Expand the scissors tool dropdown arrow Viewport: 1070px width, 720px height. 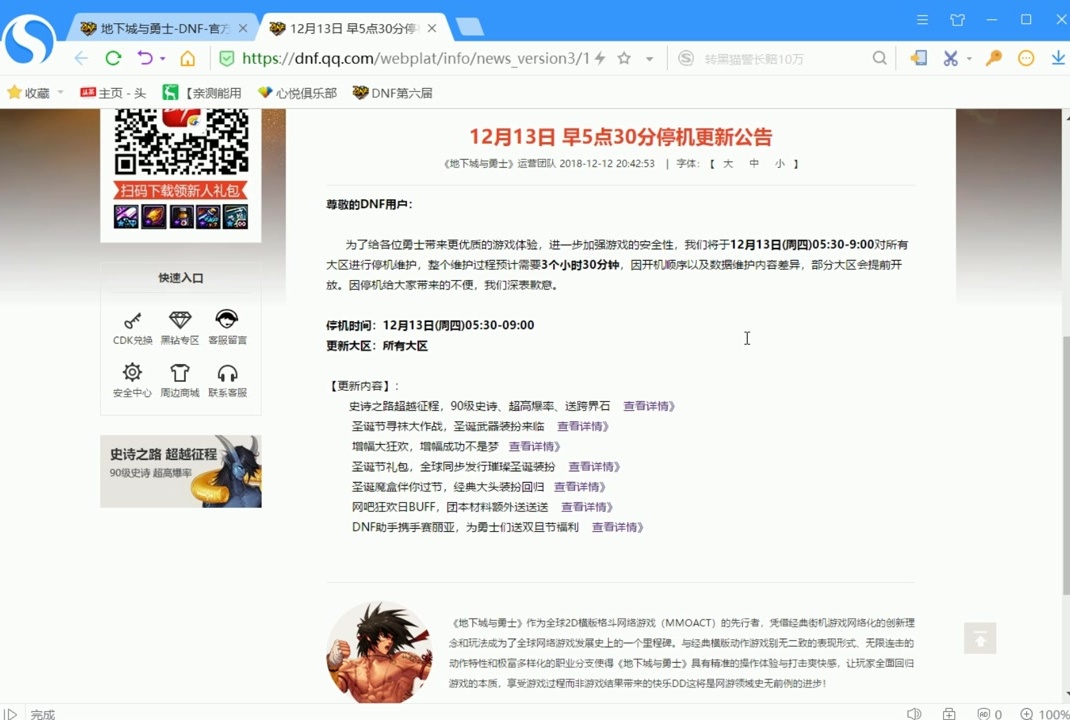click(x=969, y=59)
